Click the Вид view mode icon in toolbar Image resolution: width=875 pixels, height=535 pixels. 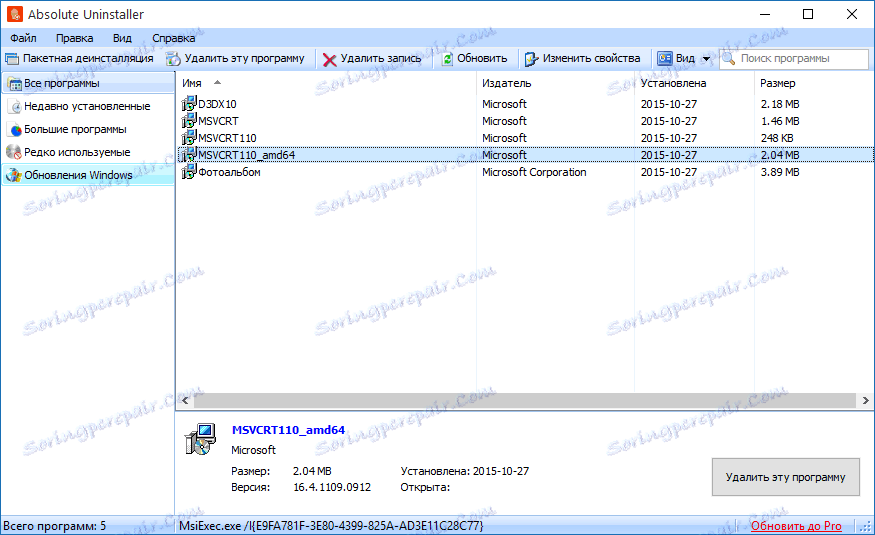pyautogui.click(x=665, y=58)
